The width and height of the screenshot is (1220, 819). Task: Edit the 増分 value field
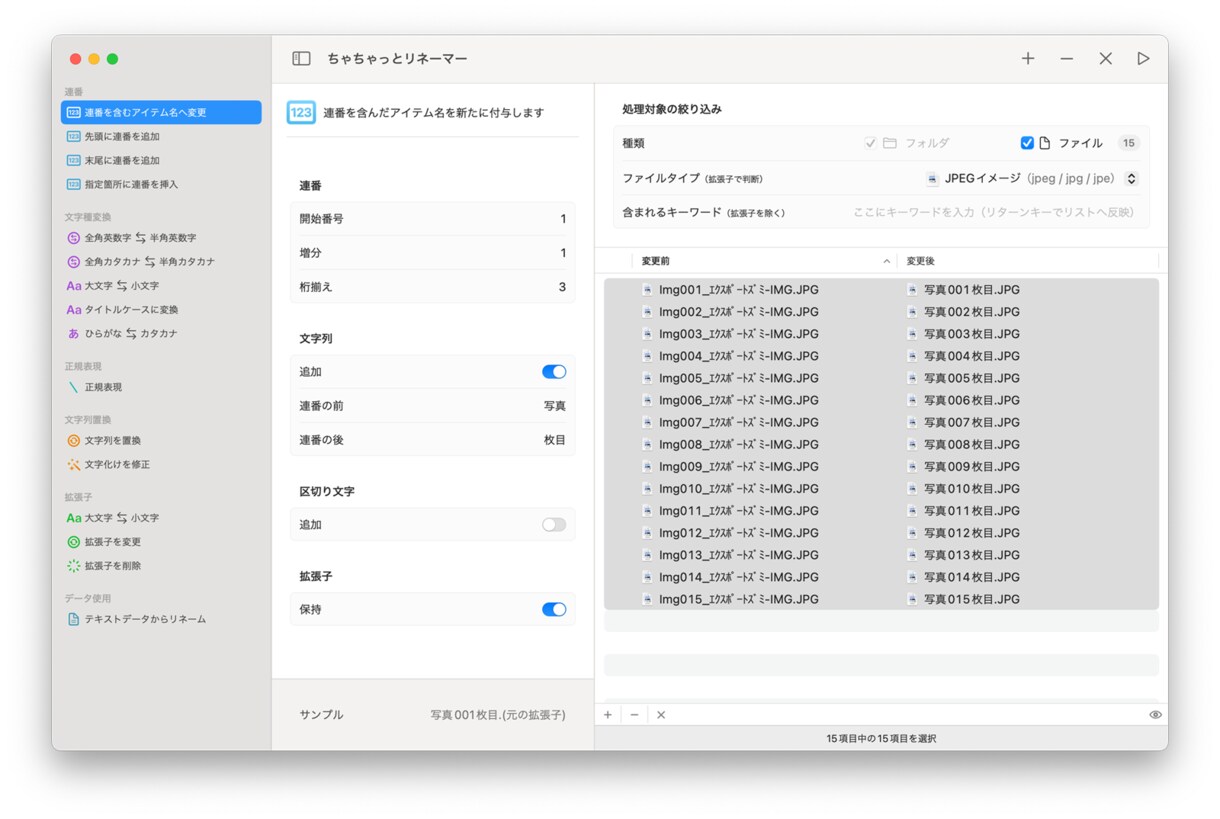(x=563, y=253)
